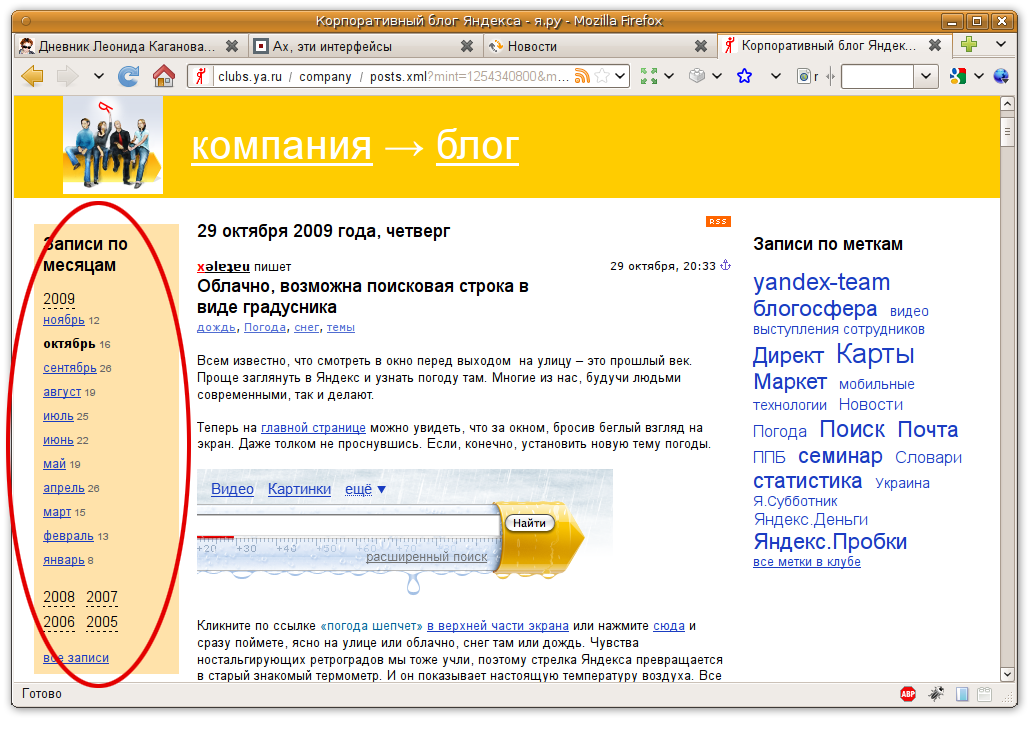Close the 'Новости' tab
Viewport: 1030px width, 745px height.
701,46
